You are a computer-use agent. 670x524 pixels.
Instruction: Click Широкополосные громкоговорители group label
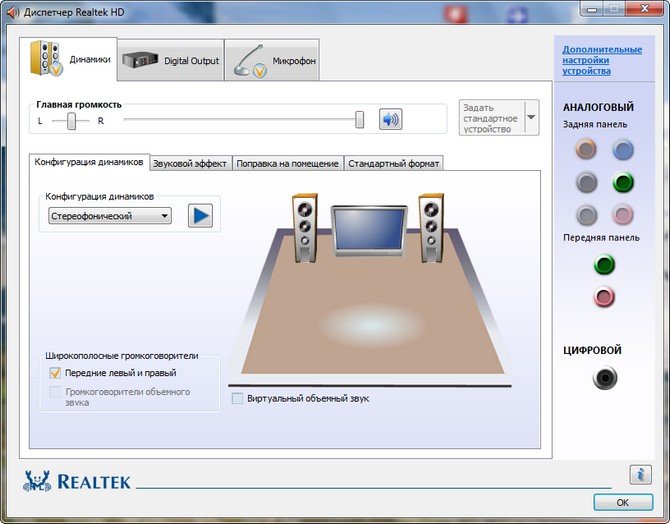[122, 356]
